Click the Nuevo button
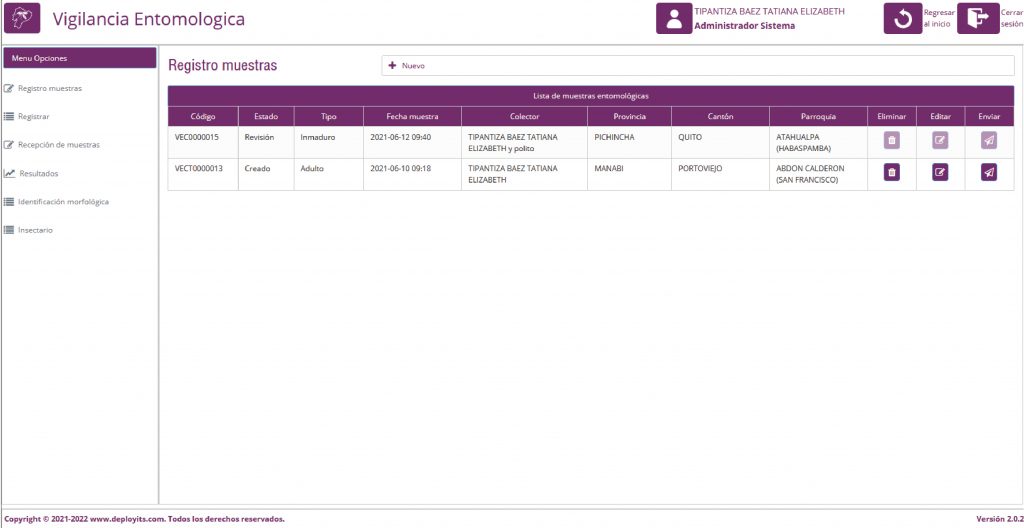The image size is (1024, 528). coord(407,65)
